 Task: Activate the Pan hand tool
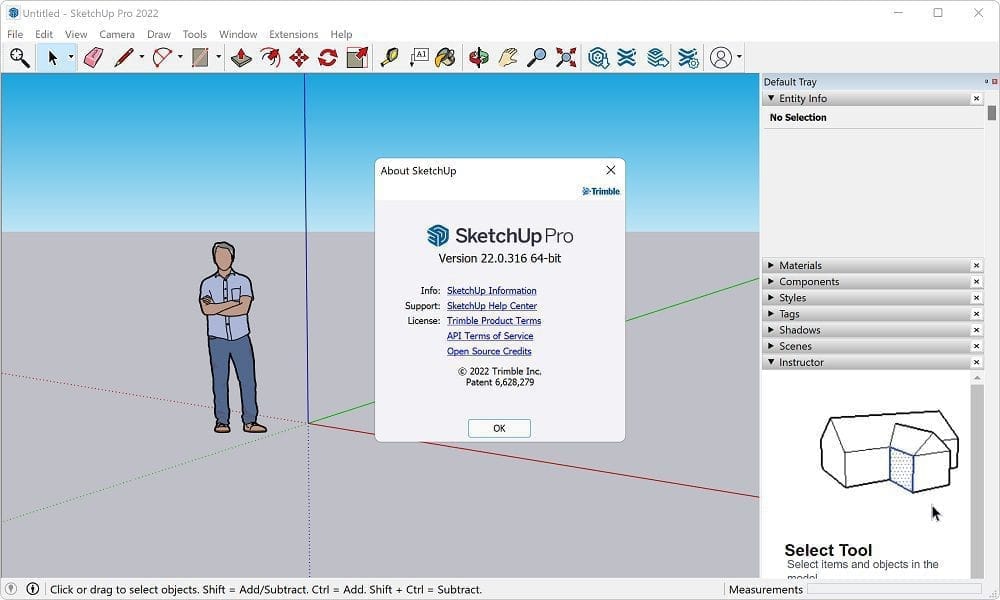click(508, 57)
